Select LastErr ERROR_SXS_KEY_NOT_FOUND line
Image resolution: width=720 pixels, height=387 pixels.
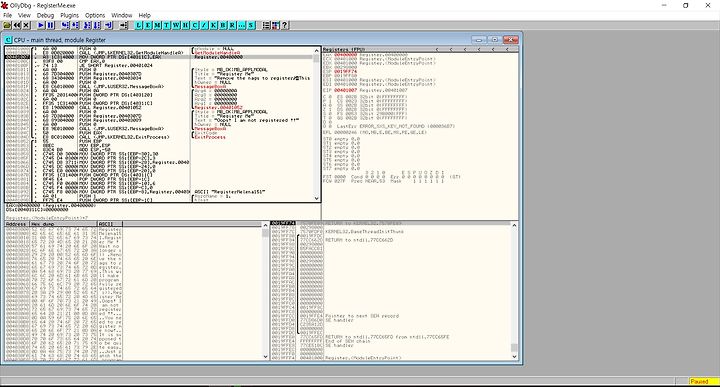click(x=396, y=126)
